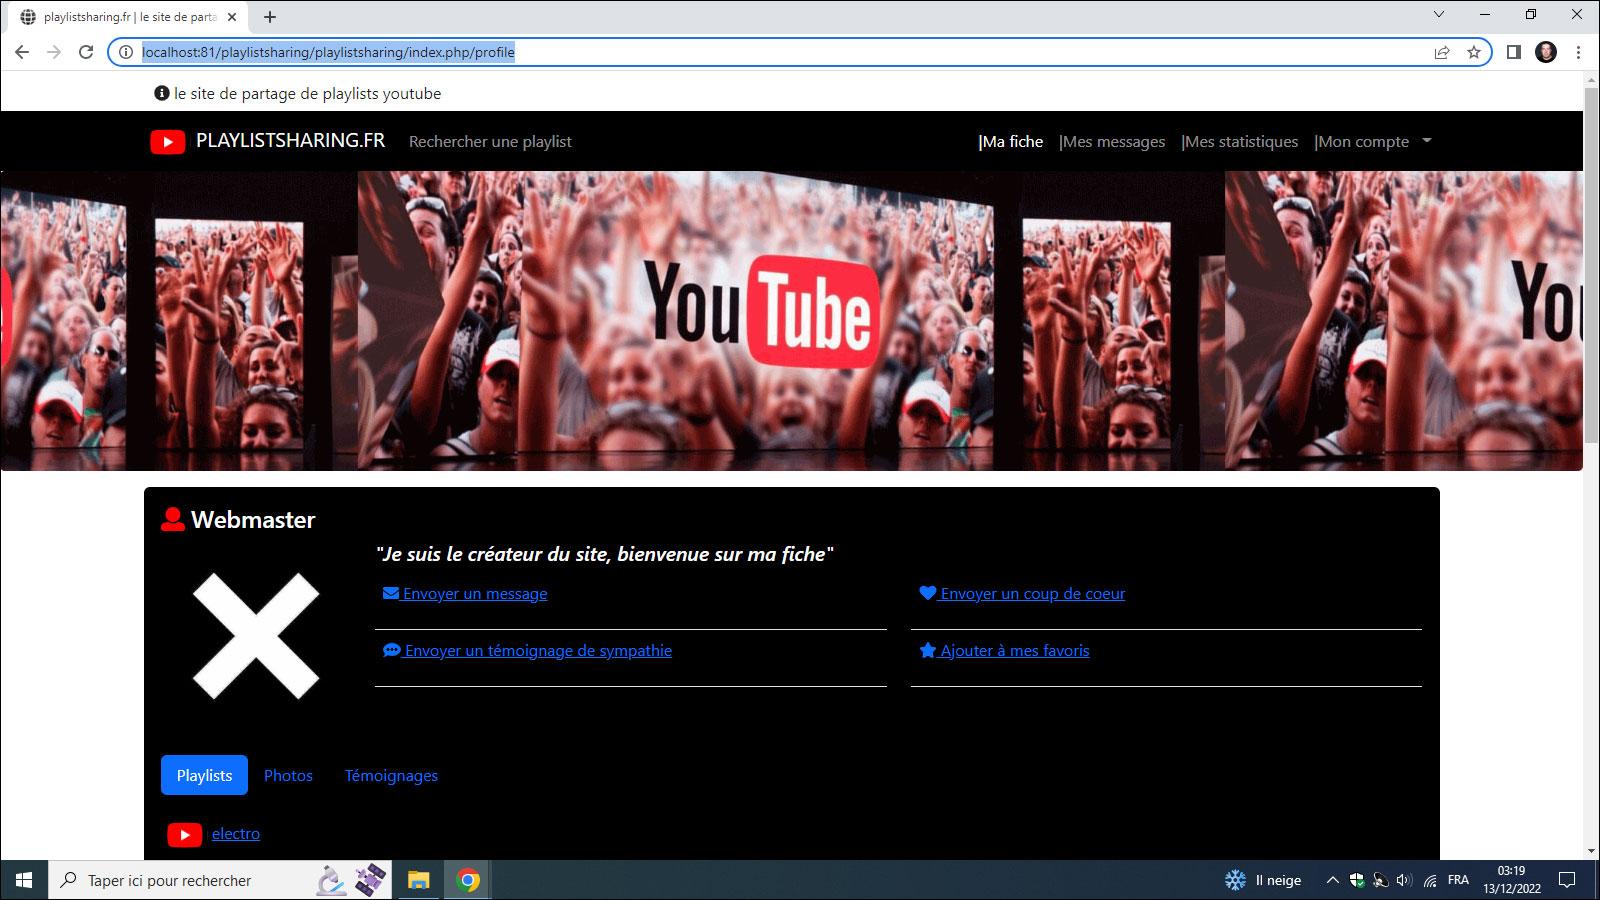Viewport: 1600px width, 900px height.
Task: Switch to the Témoignages tab
Action: pos(391,775)
